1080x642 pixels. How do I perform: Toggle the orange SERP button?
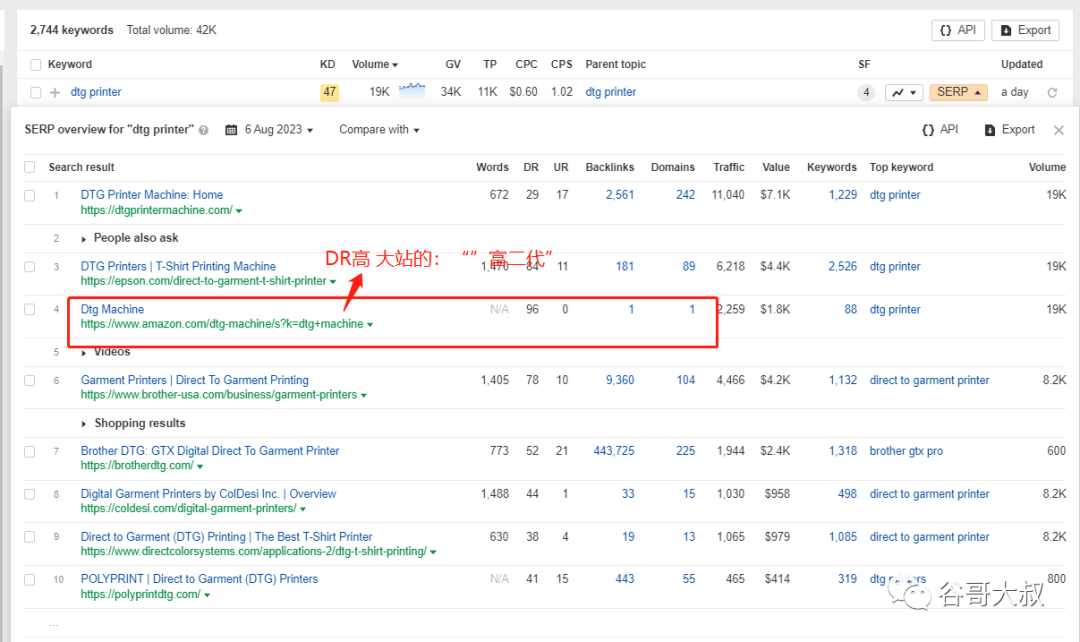click(958, 92)
